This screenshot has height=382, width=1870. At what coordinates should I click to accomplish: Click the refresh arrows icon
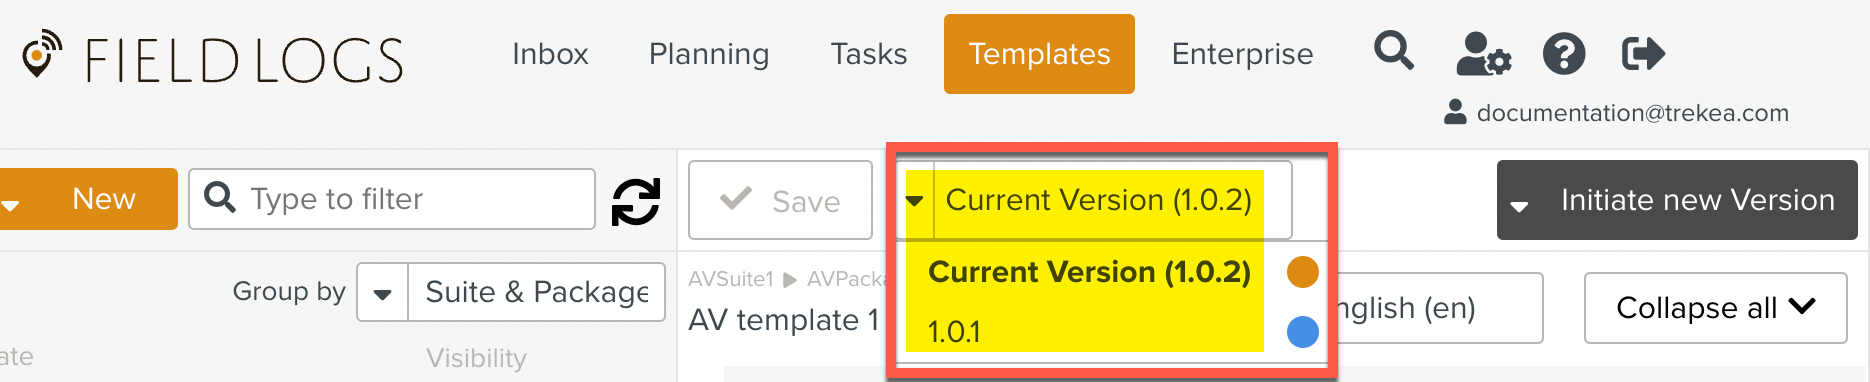[636, 201]
